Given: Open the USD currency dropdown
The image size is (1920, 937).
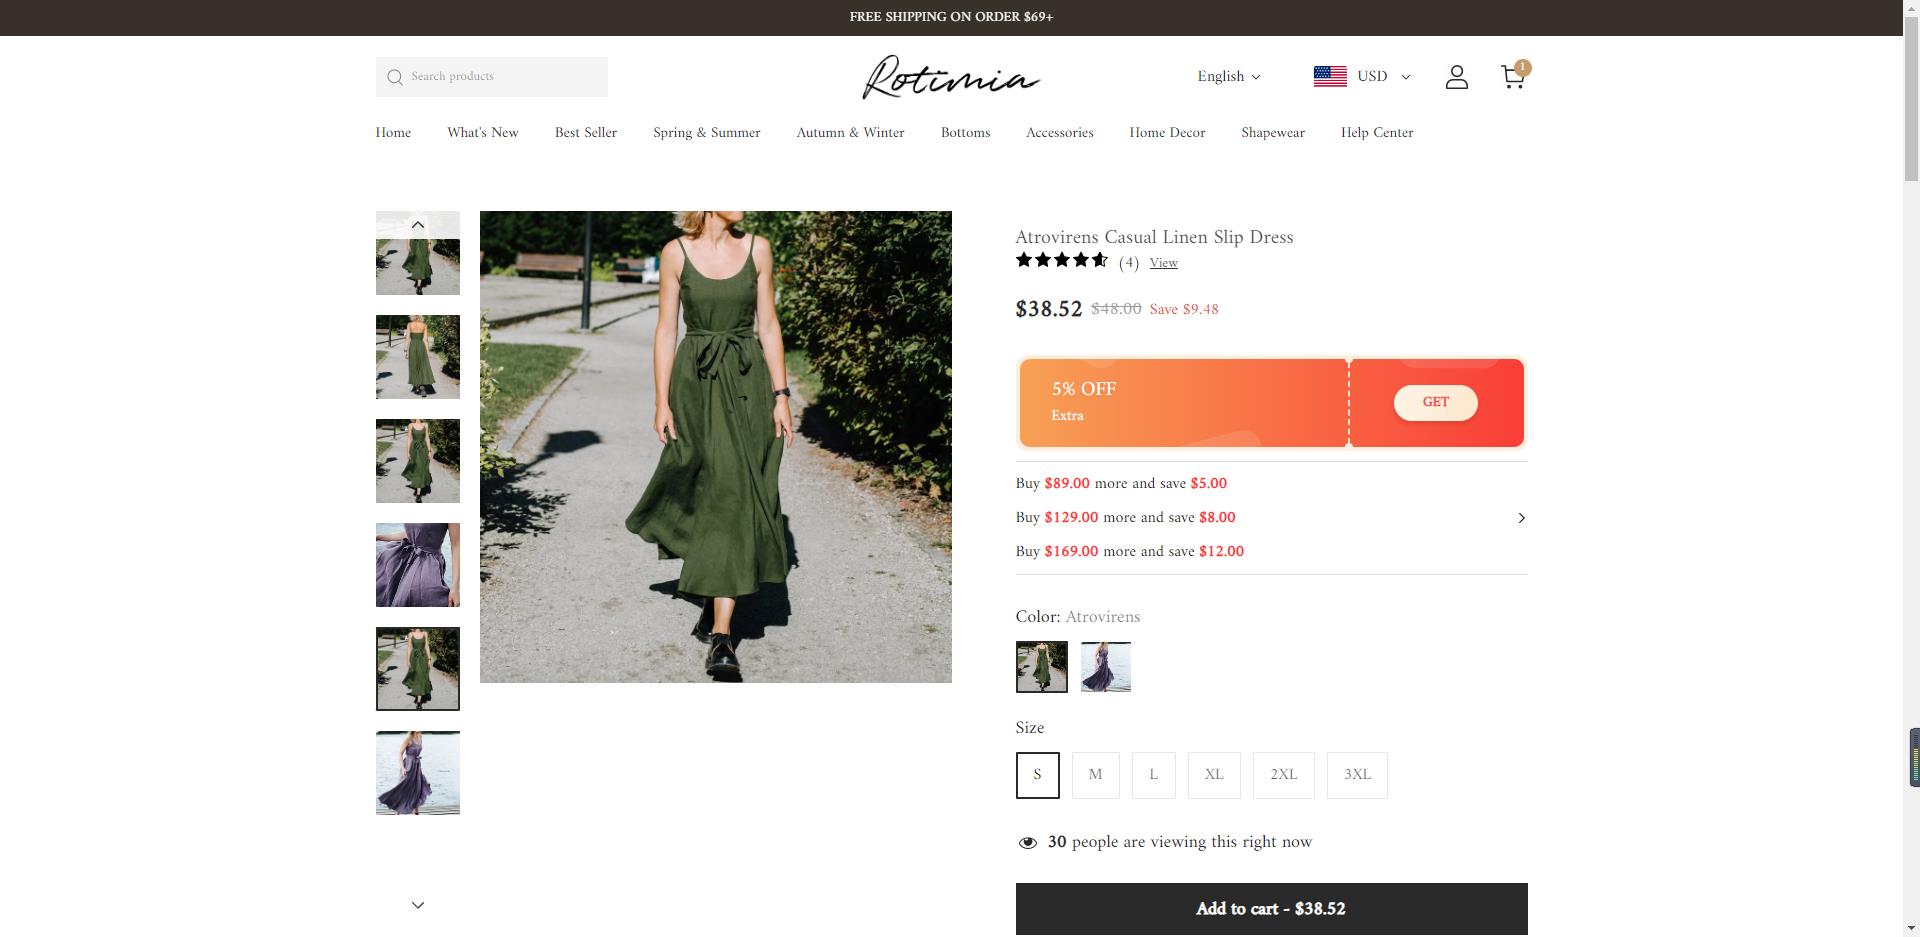Looking at the screenshot, I should coord(1384,77).
